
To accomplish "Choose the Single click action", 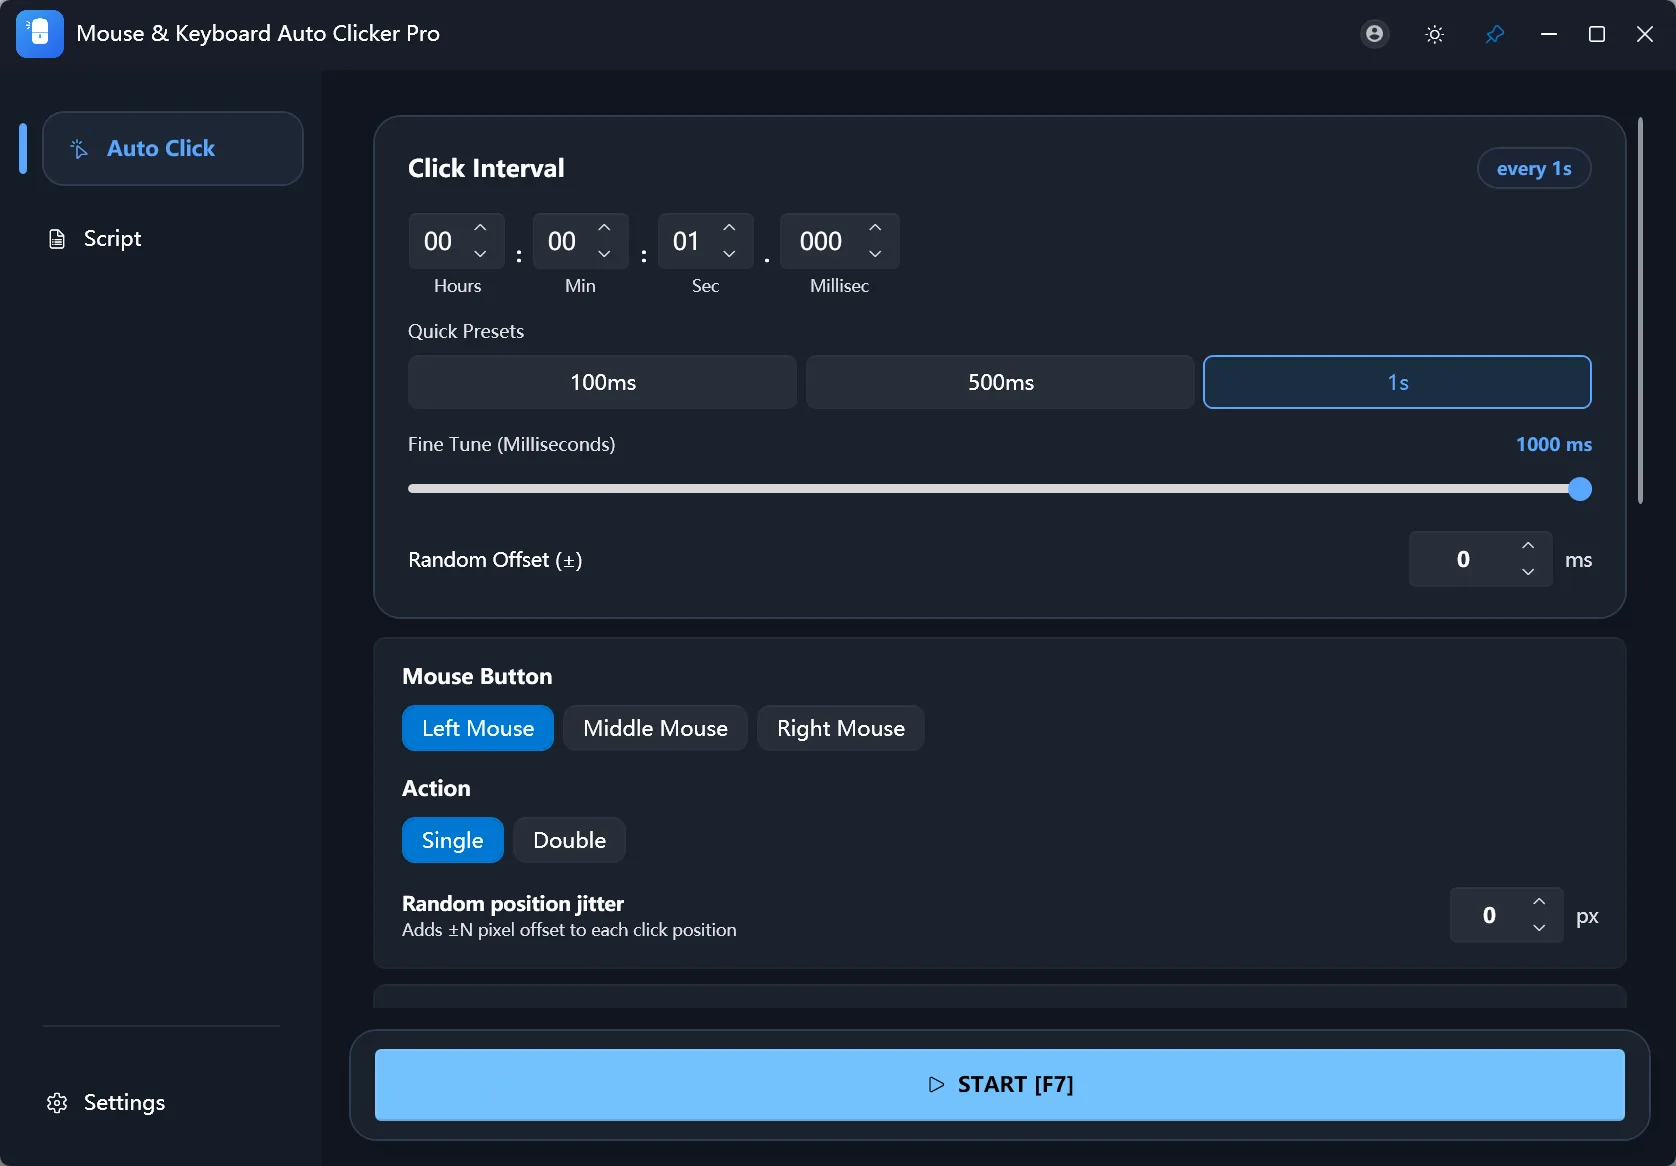I will pos(453,840).
